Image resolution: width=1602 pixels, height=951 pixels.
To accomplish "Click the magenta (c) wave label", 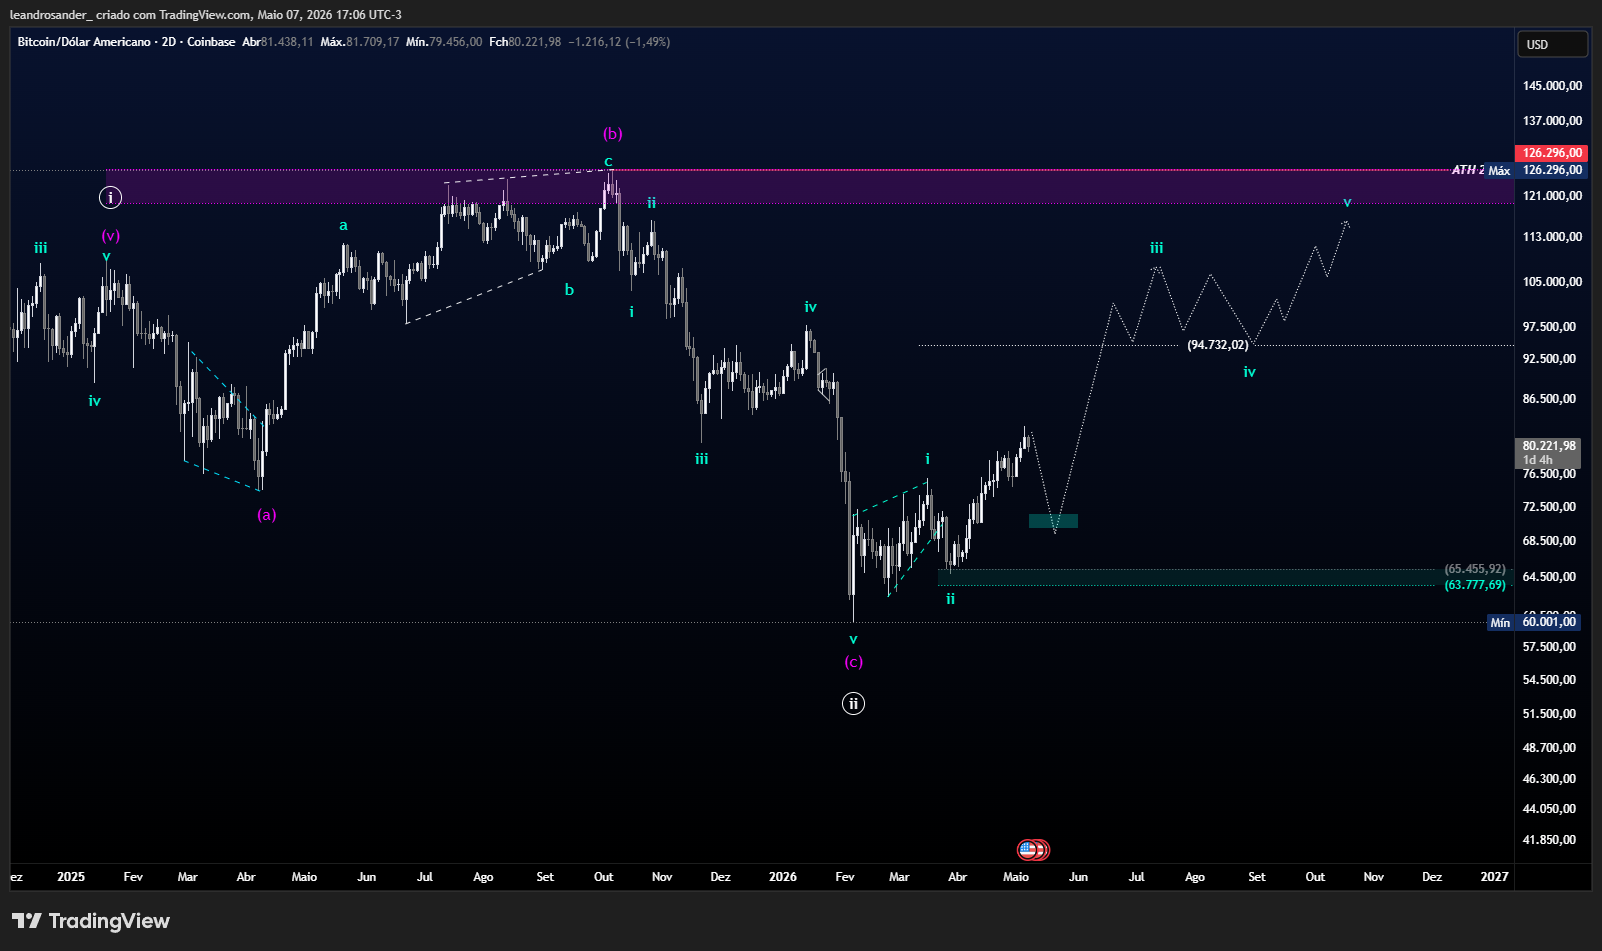I will (853, 662).
